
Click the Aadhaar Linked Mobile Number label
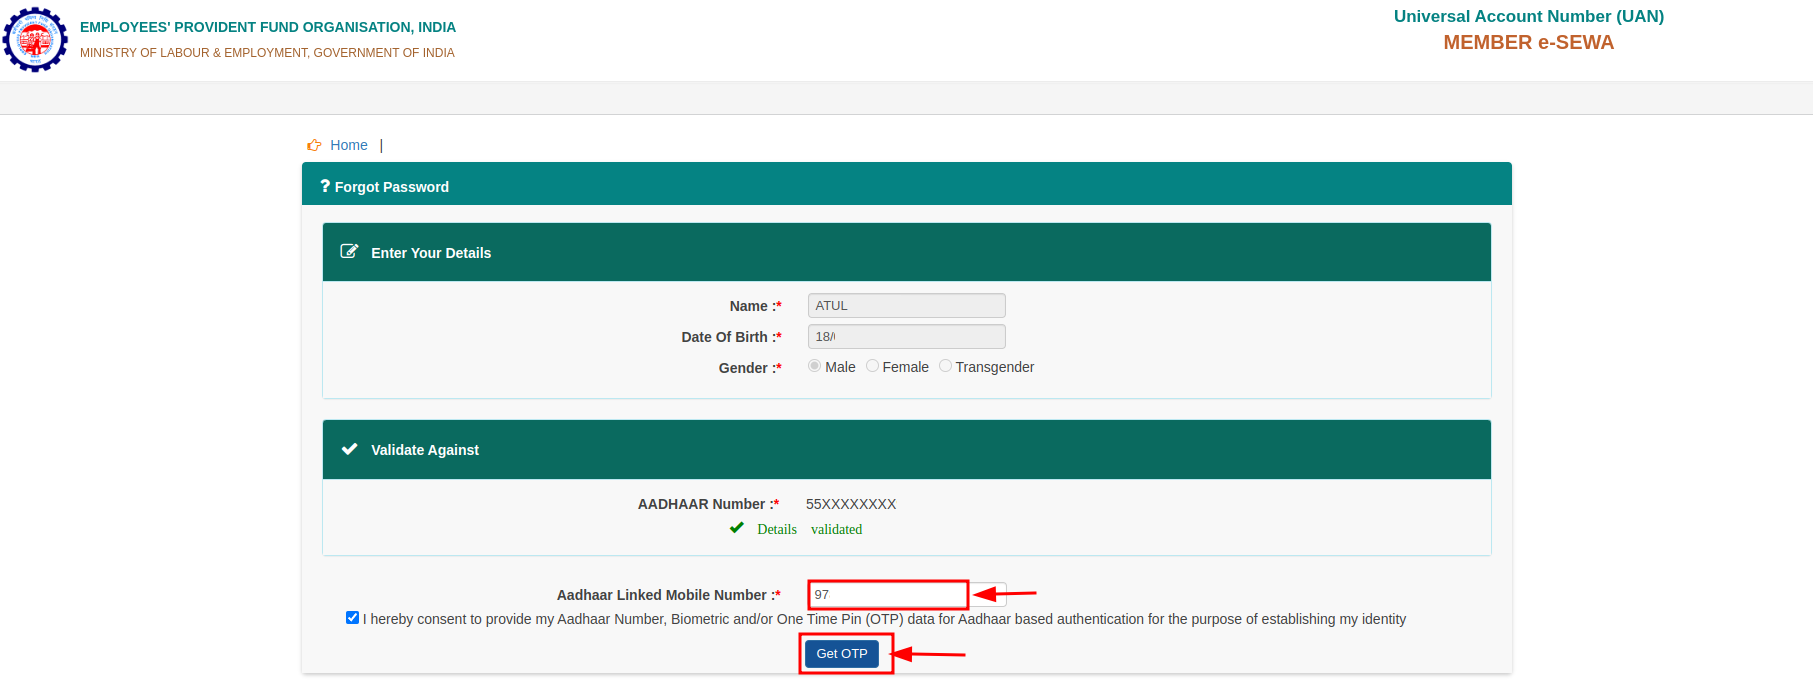669,595
